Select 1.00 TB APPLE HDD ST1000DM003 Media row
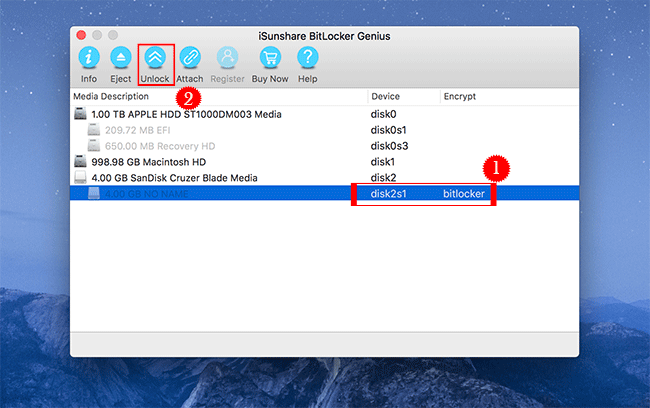The image size is (650, 408). [x=324, y=114]
